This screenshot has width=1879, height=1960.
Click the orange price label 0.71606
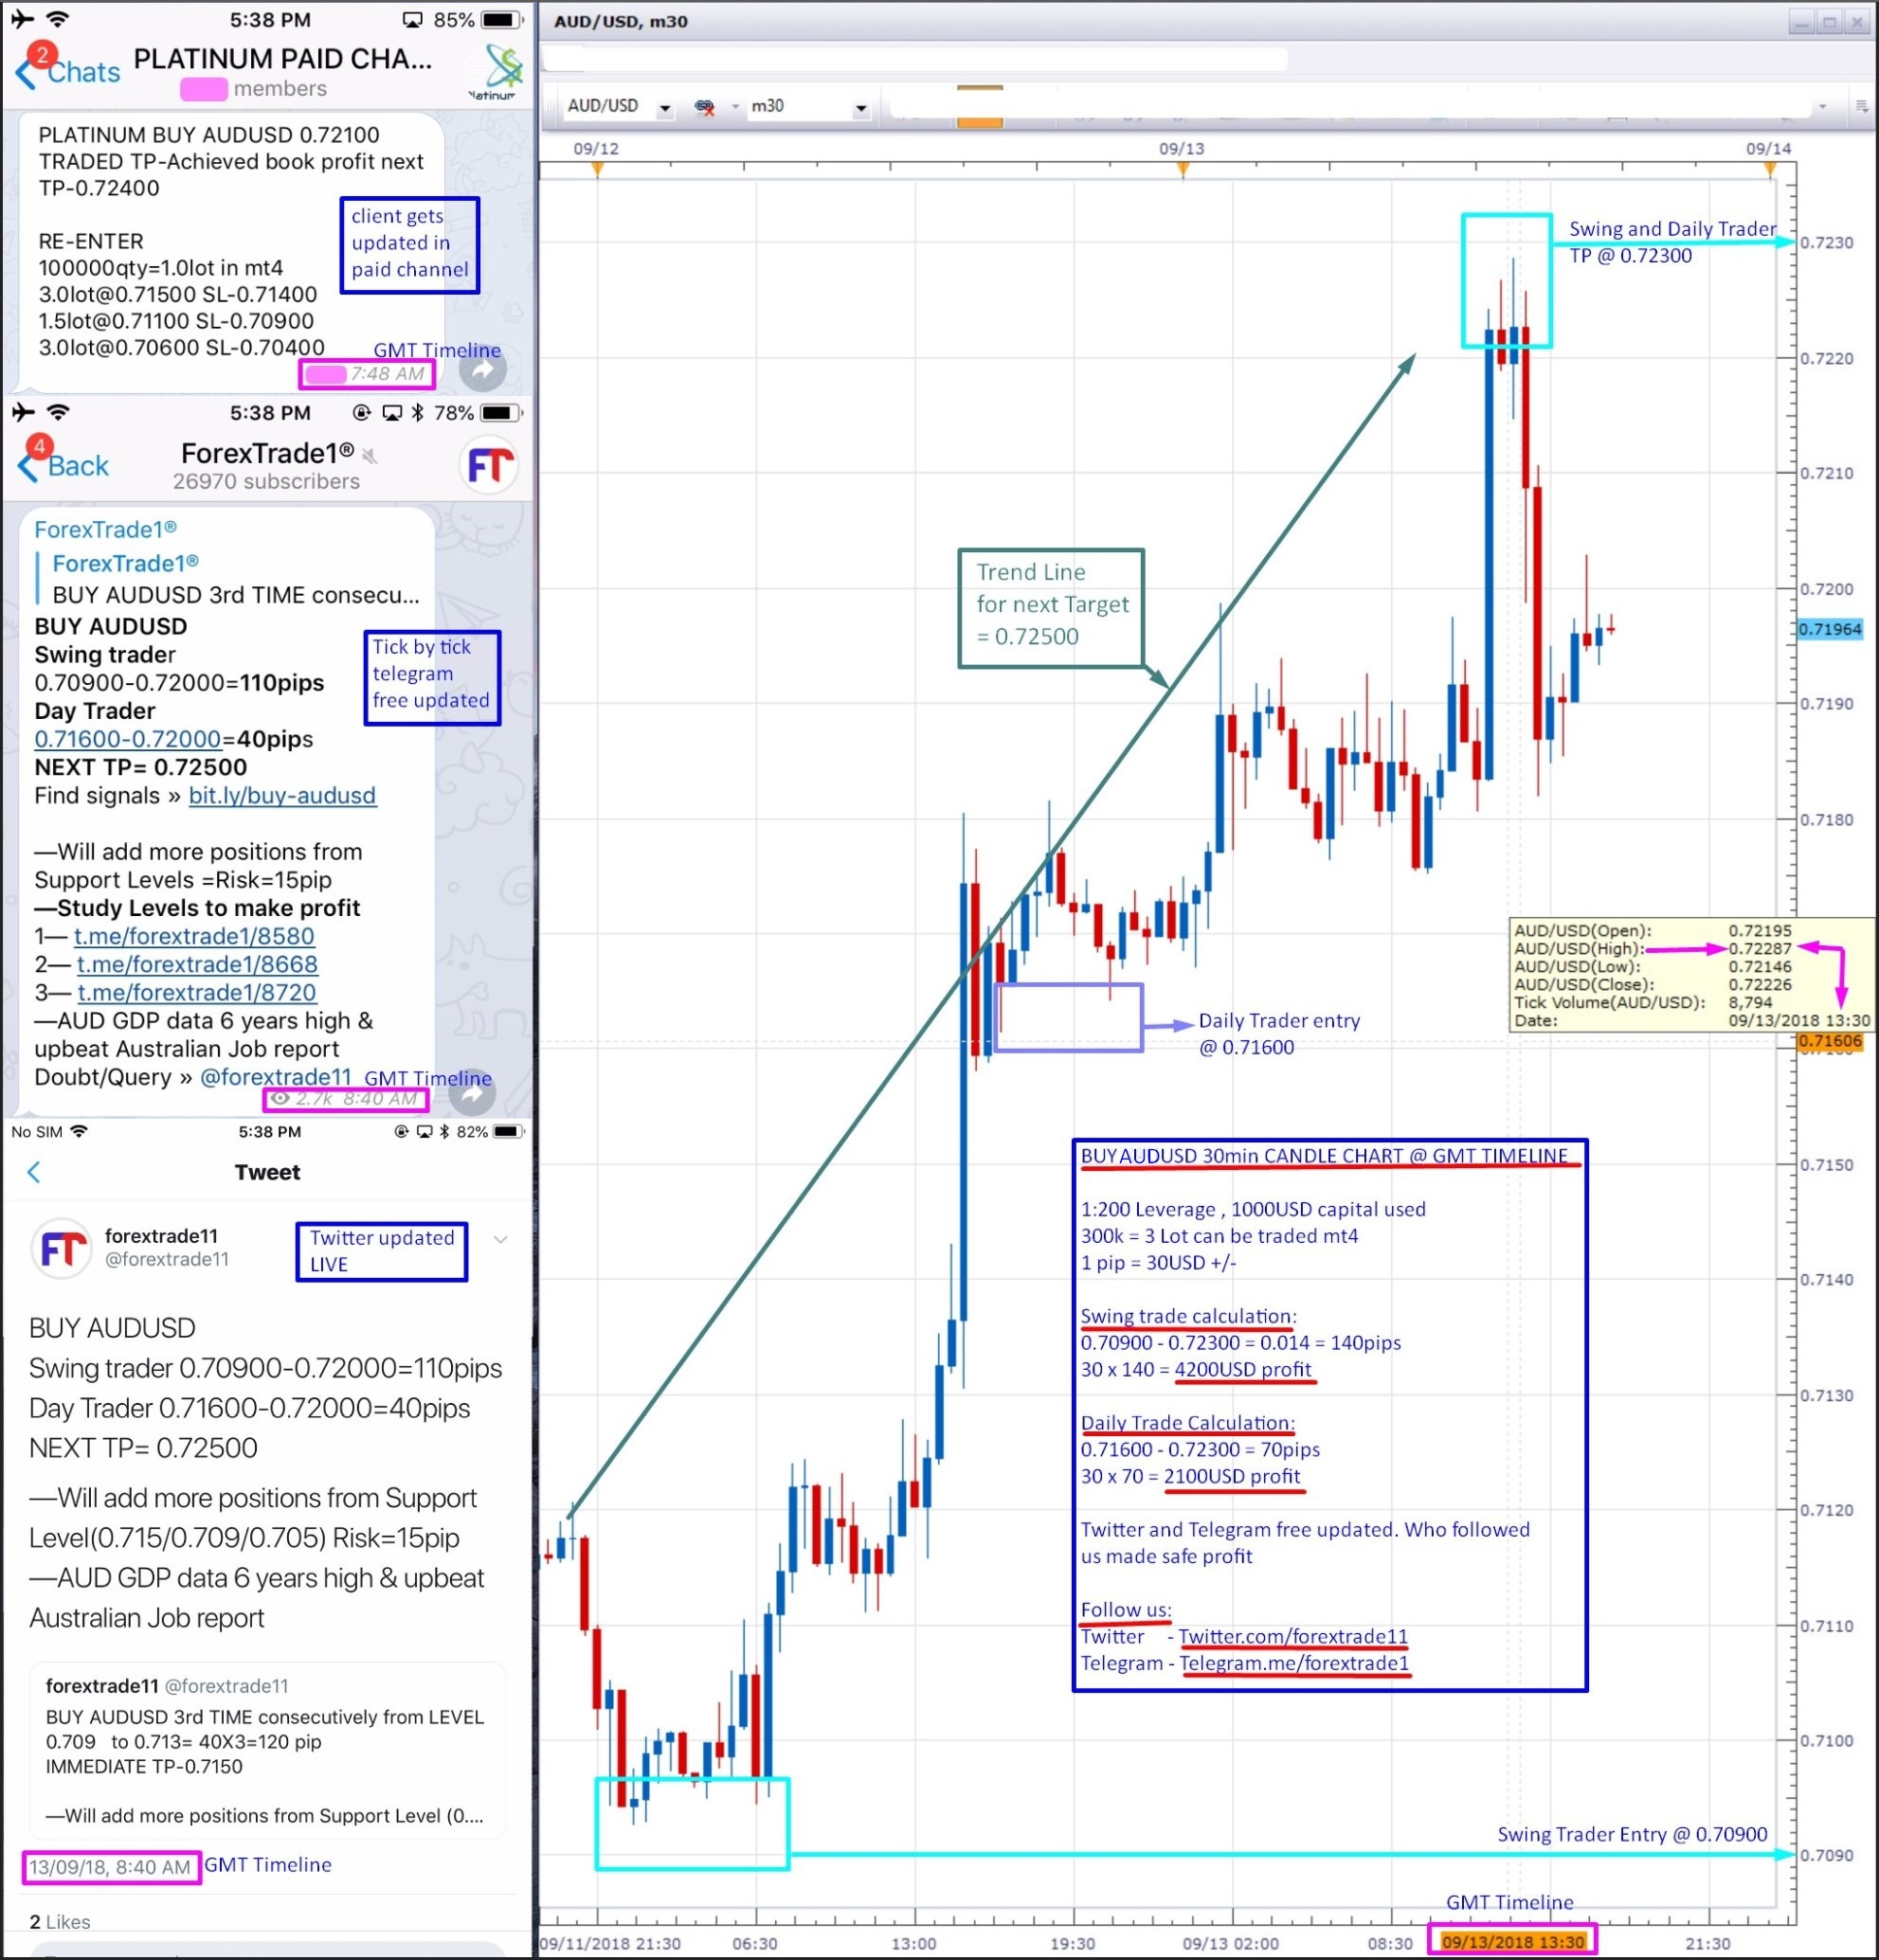tap(1829, 1041)
